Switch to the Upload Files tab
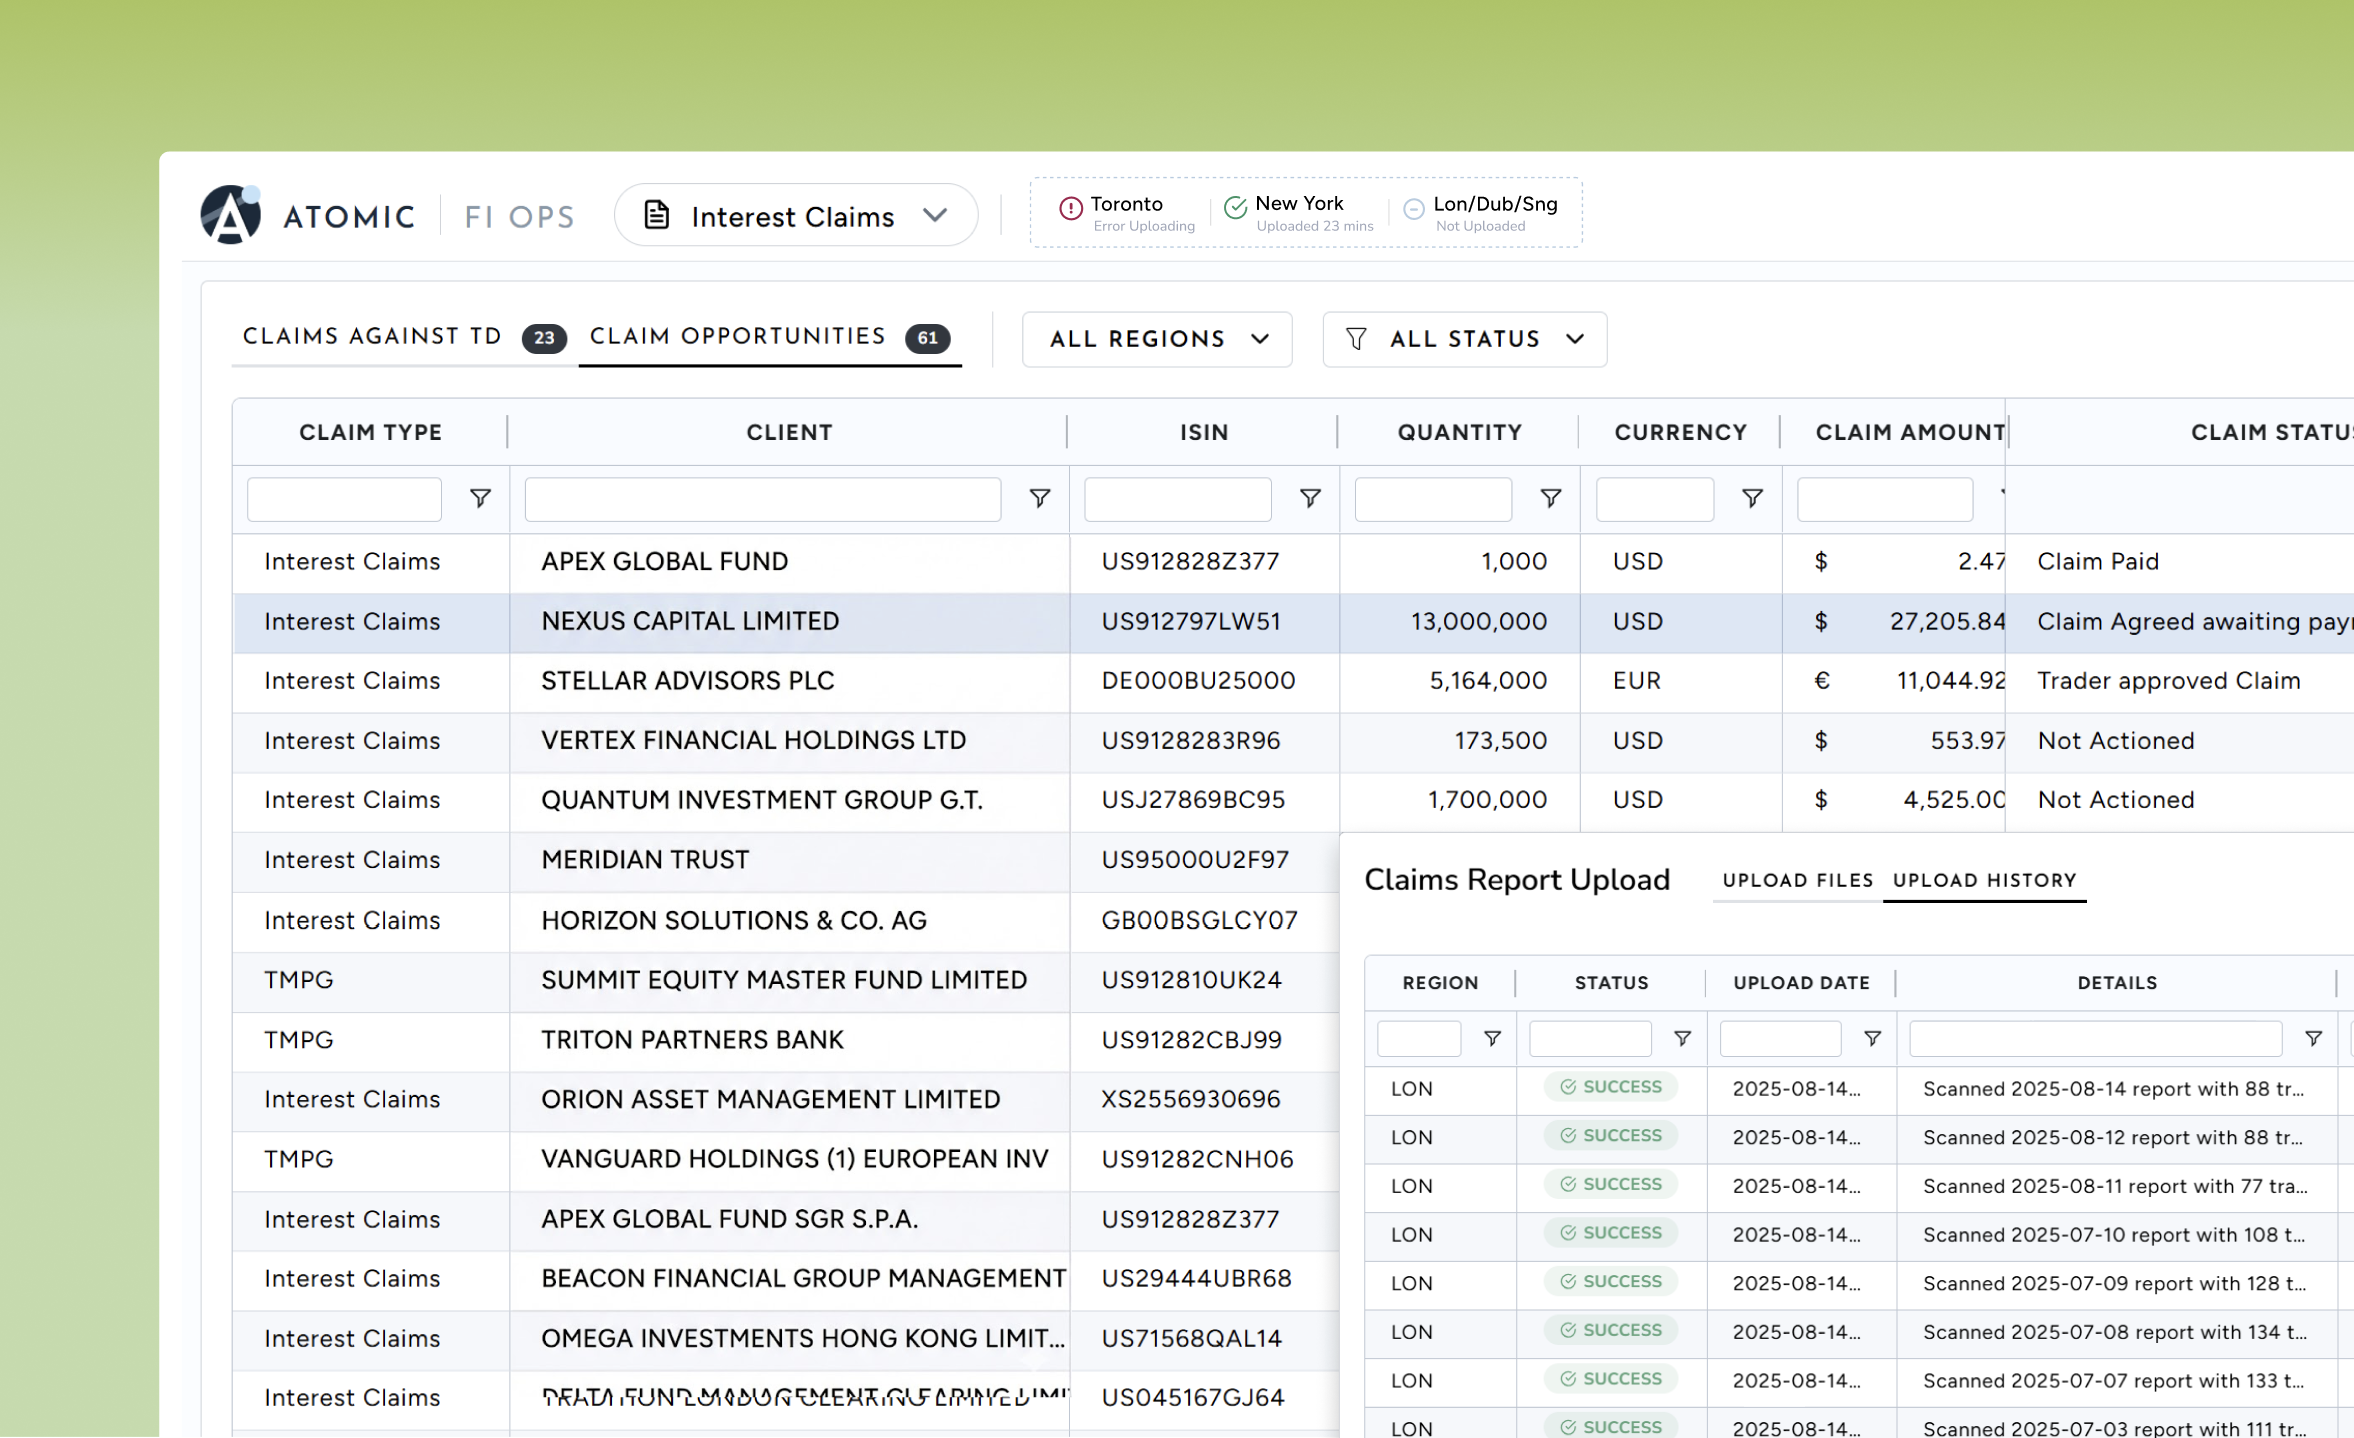The height and width of the screenshot is (1438, 2354). point(1797,880)
